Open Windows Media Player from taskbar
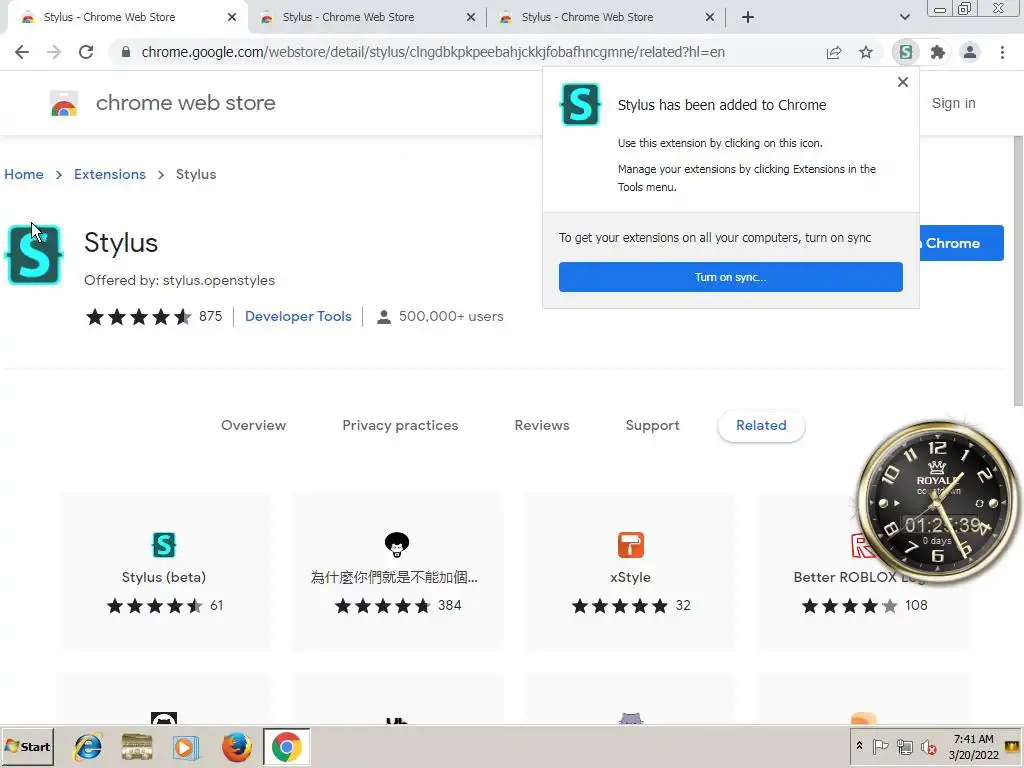Image resolution: width=1024 pixels, height=768 pixels. pyautogui.click(x=185, y=746)
